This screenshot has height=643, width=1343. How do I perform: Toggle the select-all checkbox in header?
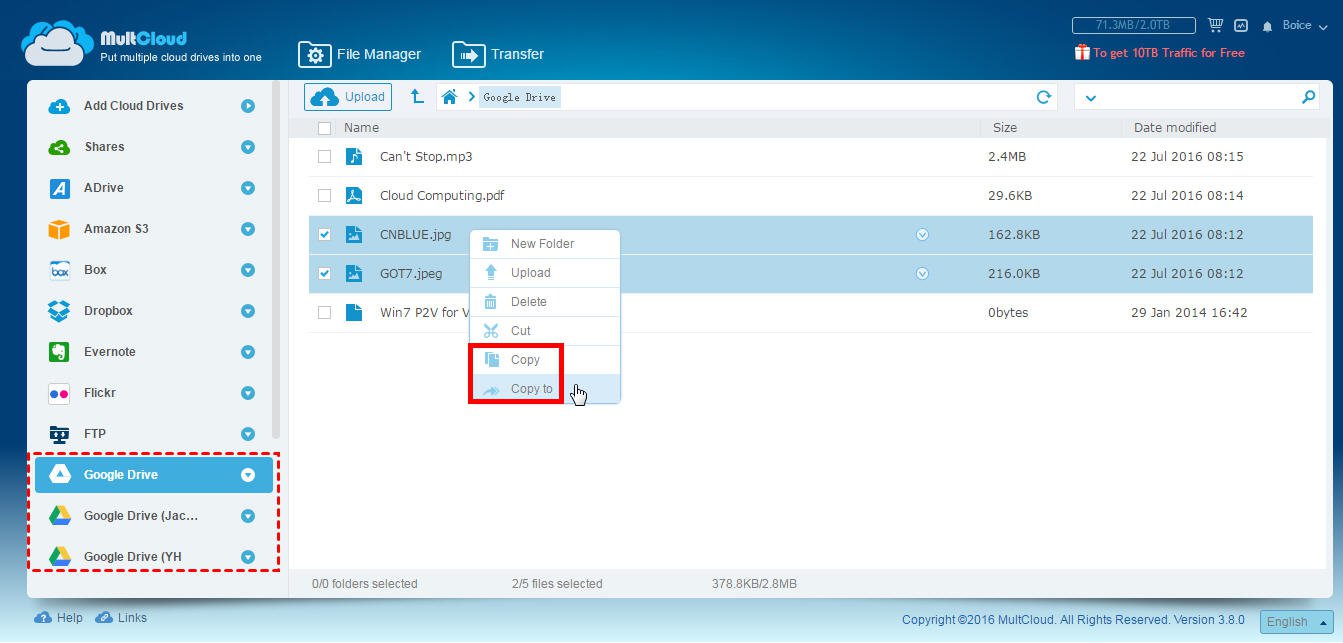[x=324, y=128]
